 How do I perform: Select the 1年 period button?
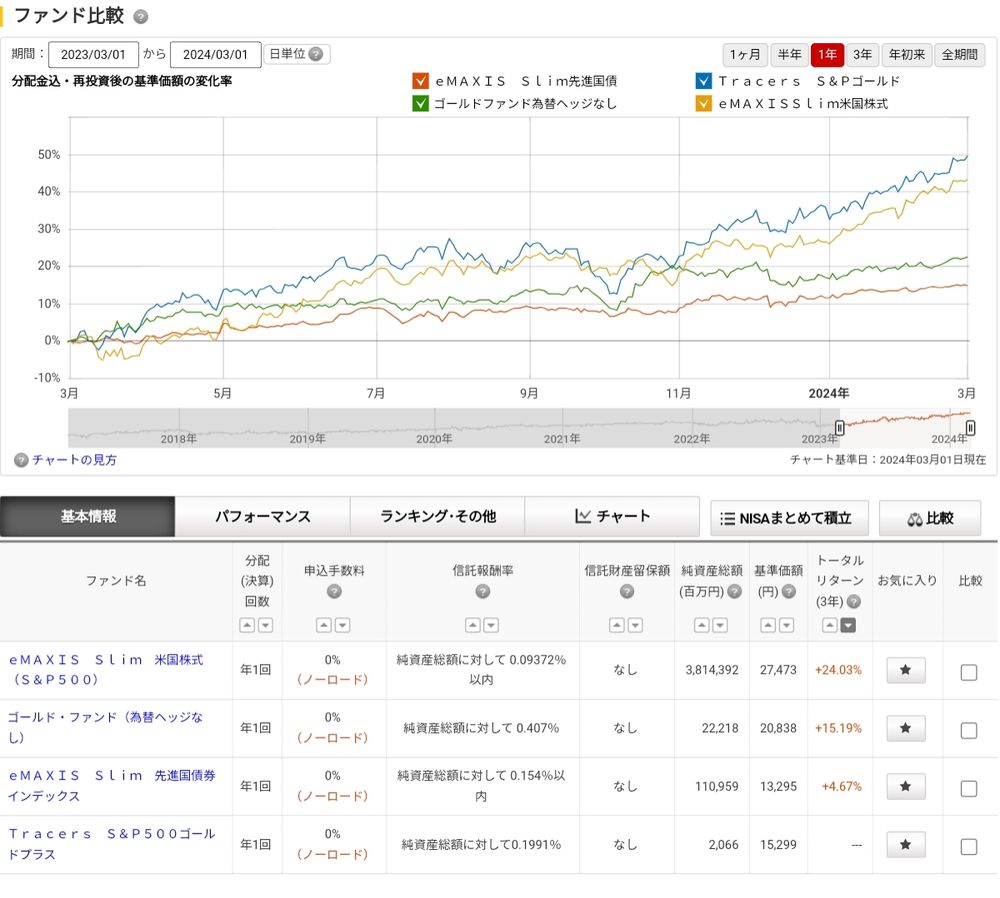pos(827,55)
